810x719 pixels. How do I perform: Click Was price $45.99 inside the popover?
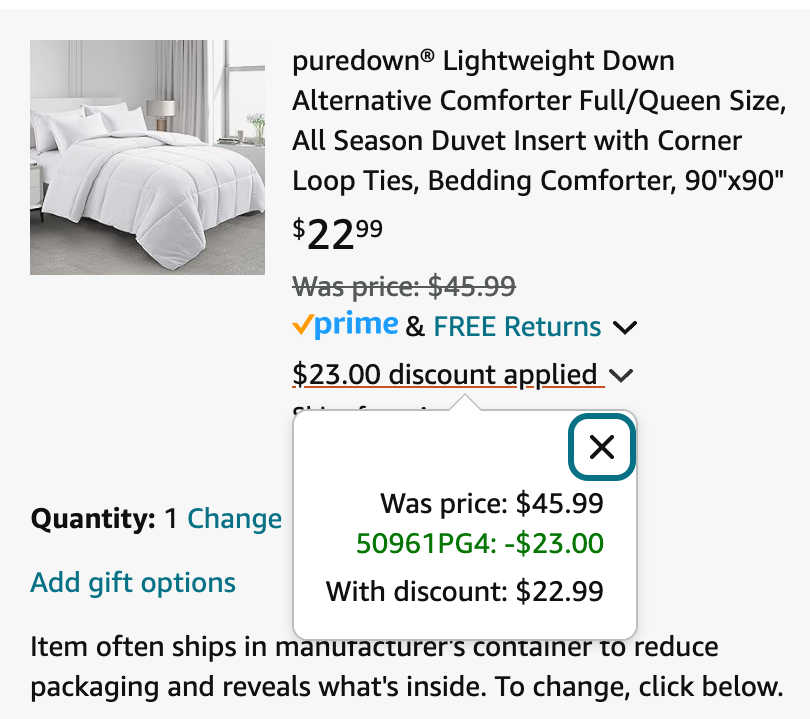492,503
